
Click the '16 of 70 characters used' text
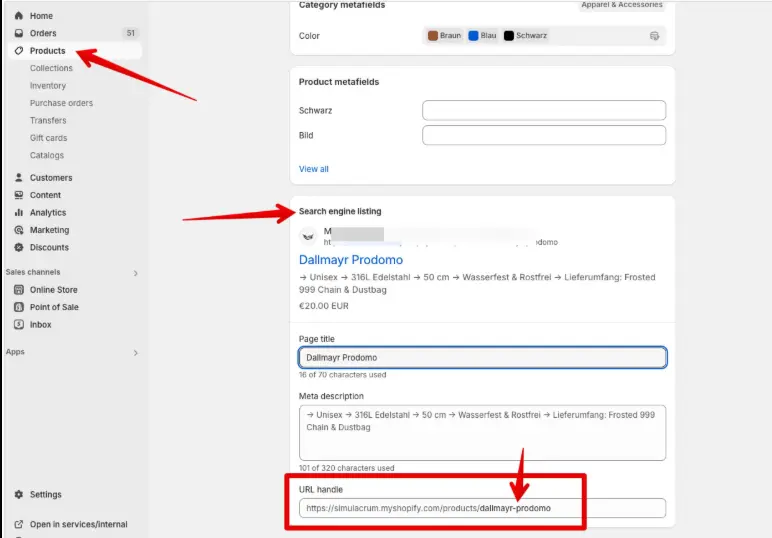[342, 375]
